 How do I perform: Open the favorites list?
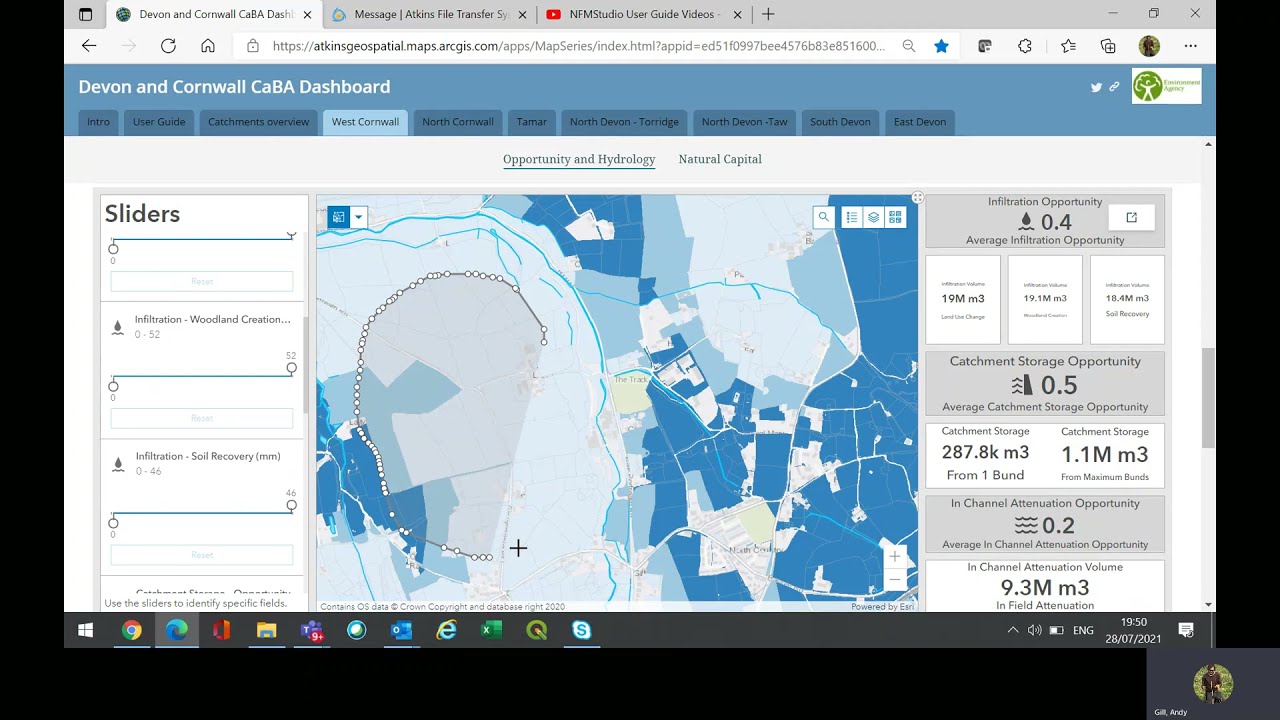(x=1068, y=46)
